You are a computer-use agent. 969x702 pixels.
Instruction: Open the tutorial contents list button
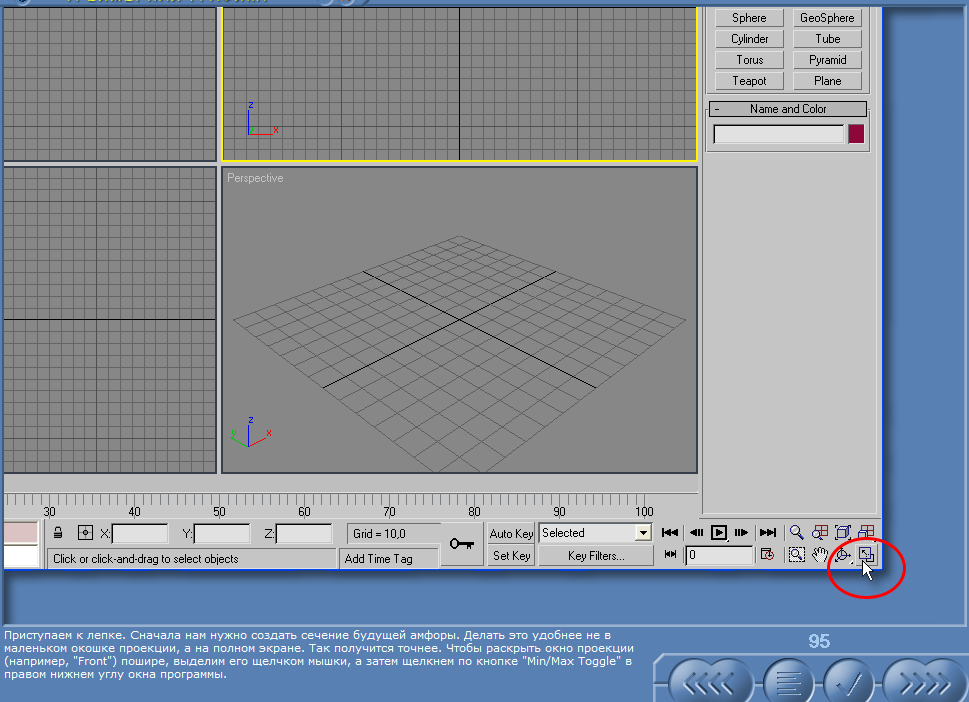787,682
